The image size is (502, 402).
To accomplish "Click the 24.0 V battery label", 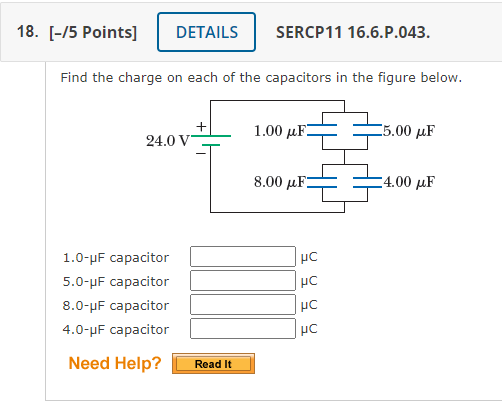I will coord(168,141).
